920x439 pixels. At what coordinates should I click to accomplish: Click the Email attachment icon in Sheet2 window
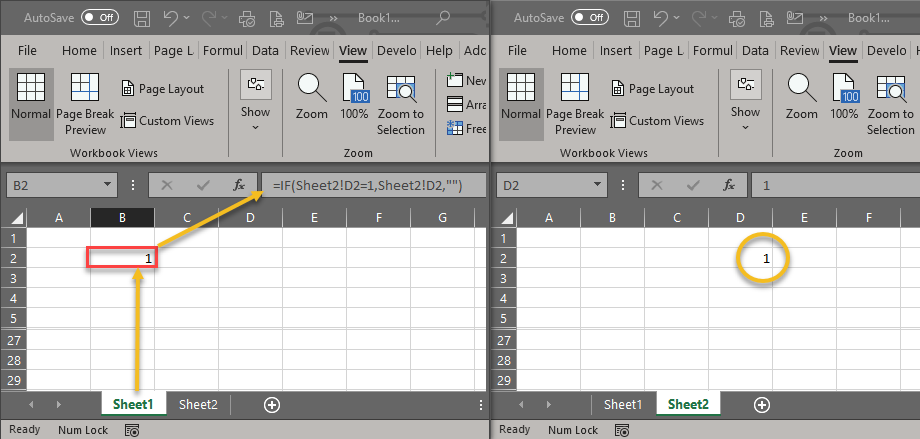(794, 18)
